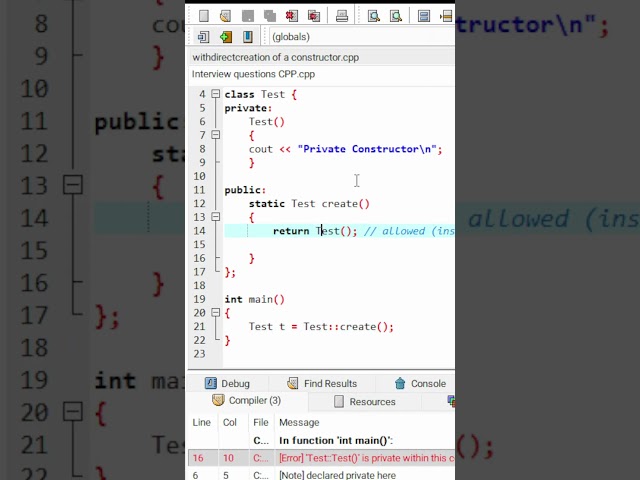Click the 'class Test {' code line
Screen dimensions: 640x480
coord(260,94)
